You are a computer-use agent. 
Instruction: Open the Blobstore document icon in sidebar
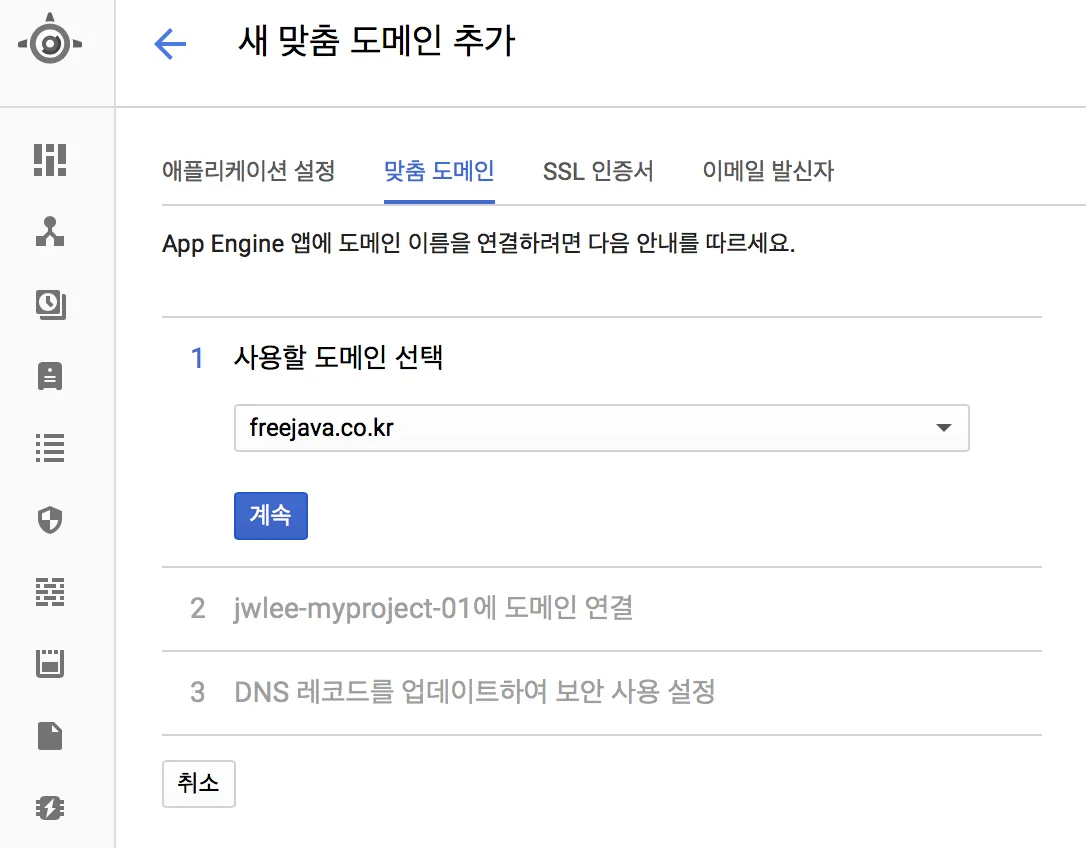point(50,736)
